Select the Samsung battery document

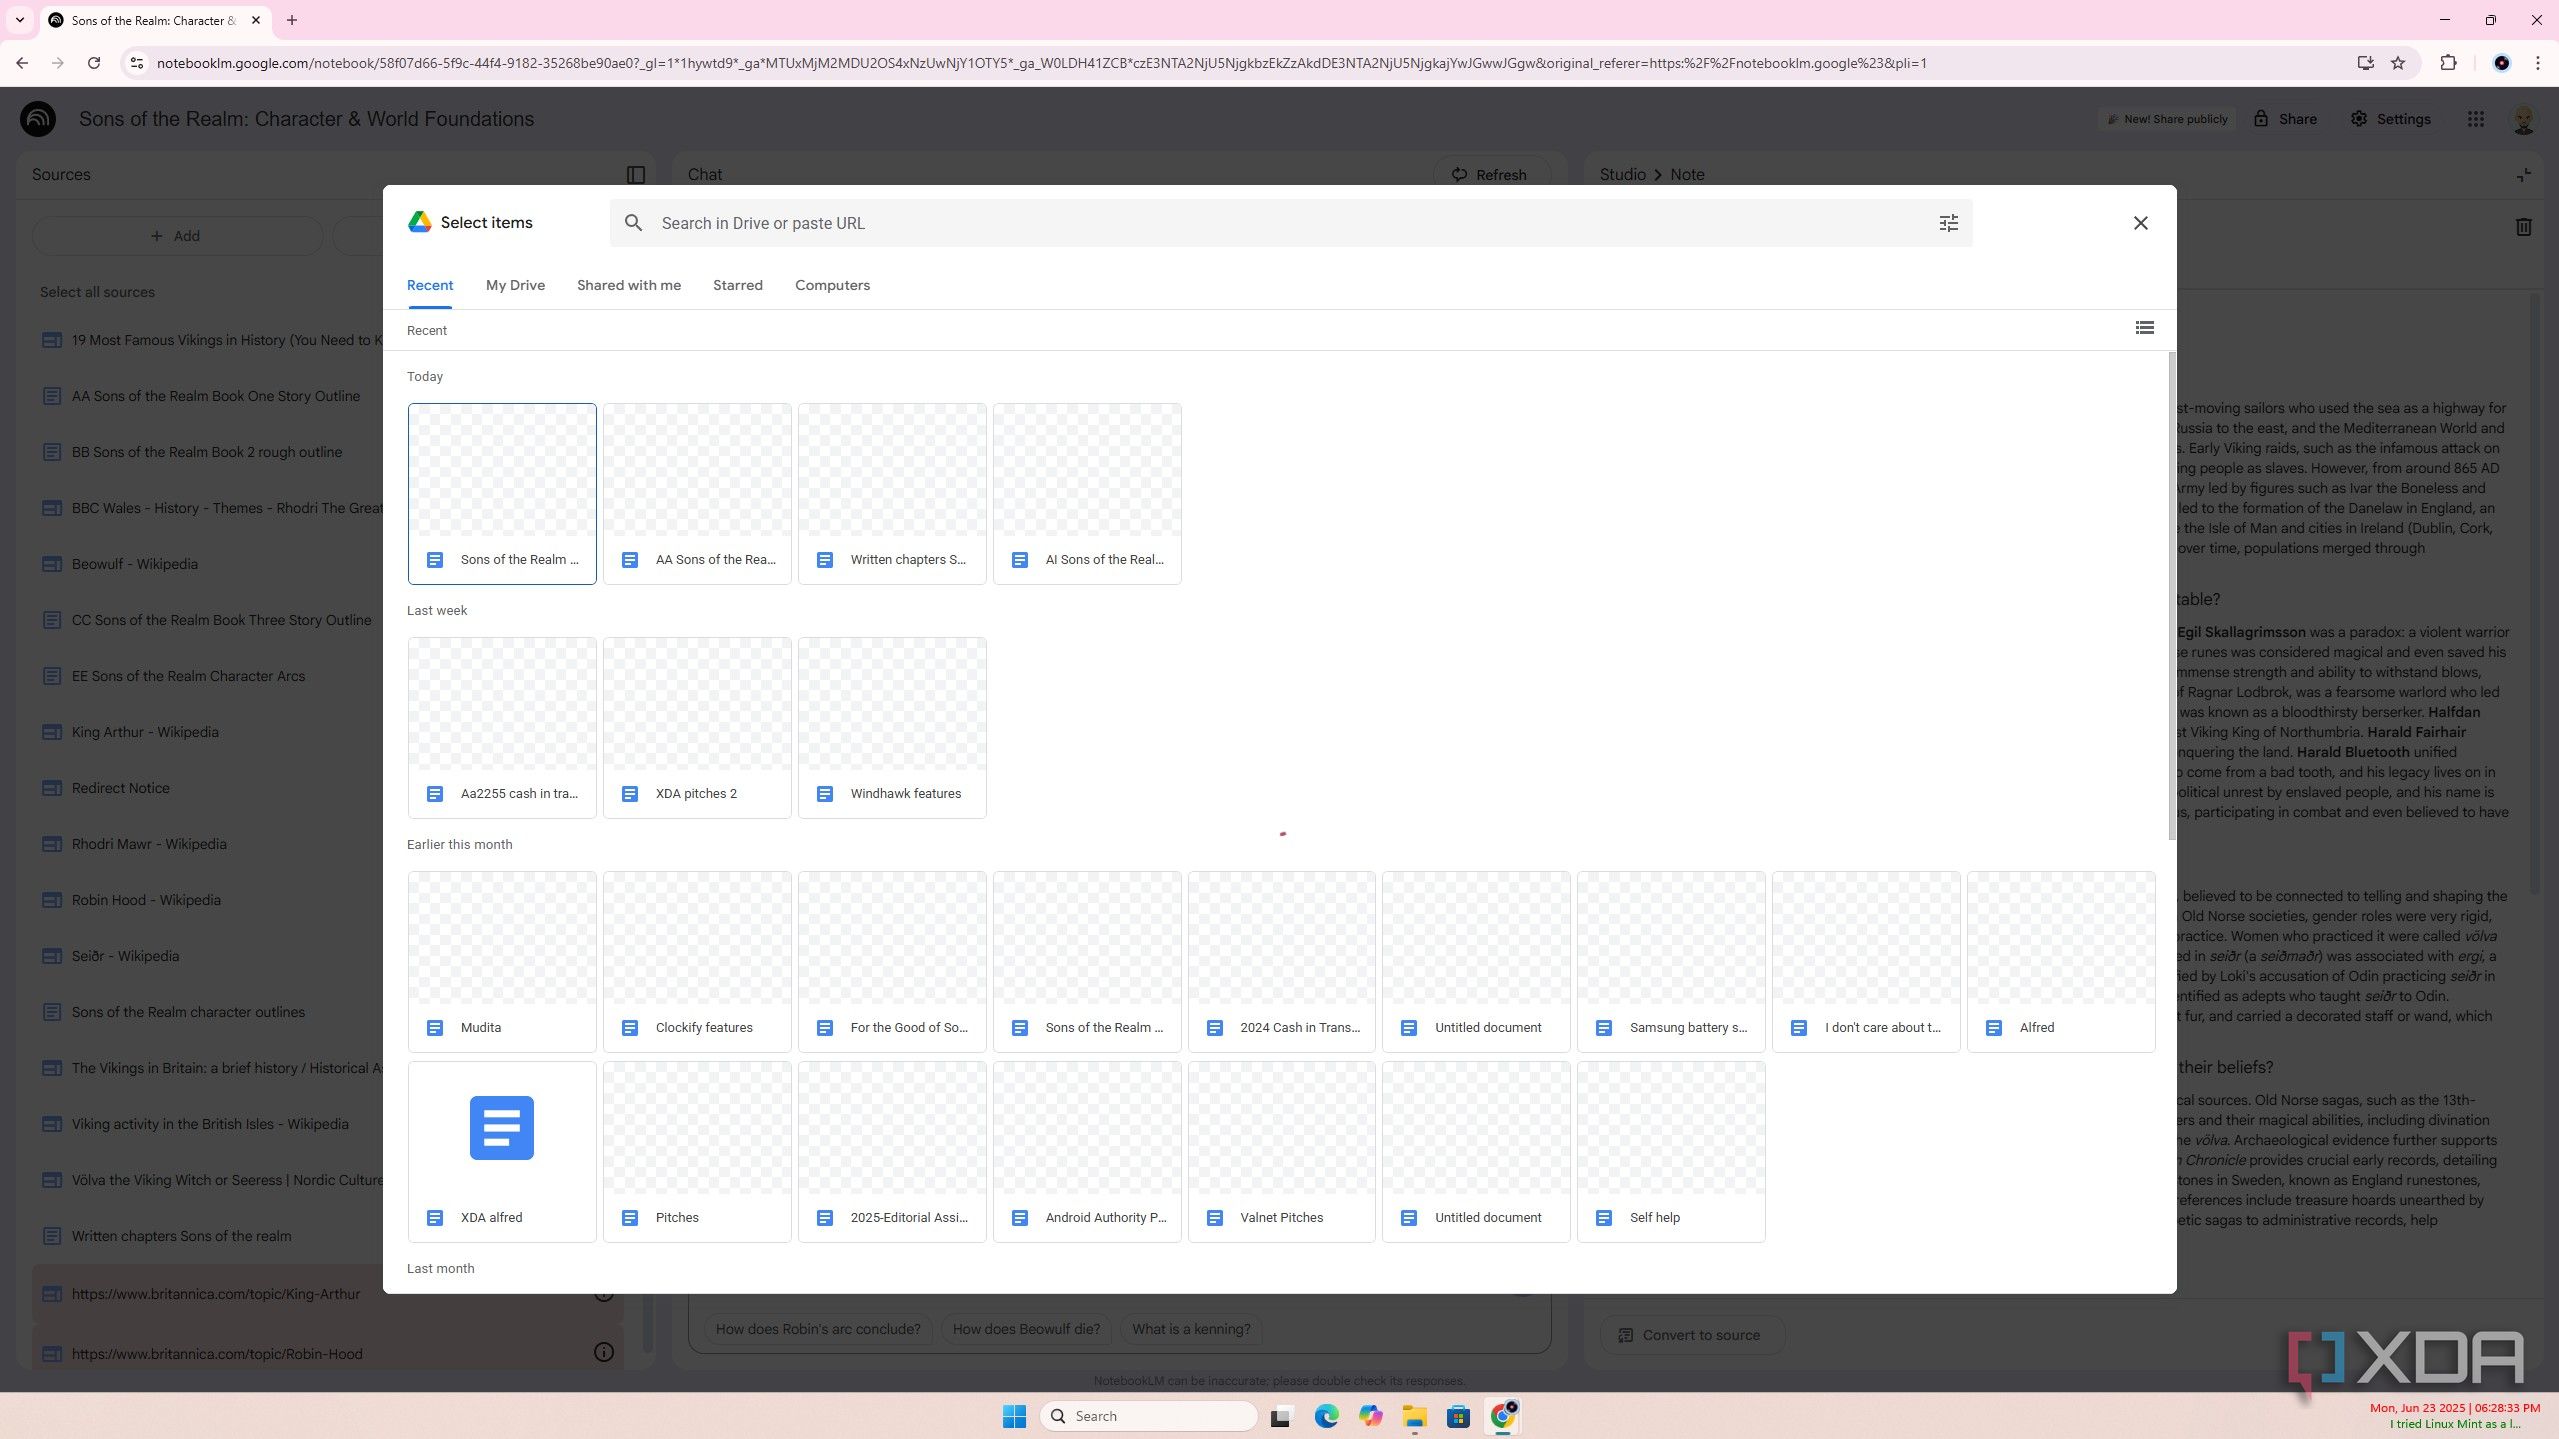pyautogui.click(x=1671, y=962)
